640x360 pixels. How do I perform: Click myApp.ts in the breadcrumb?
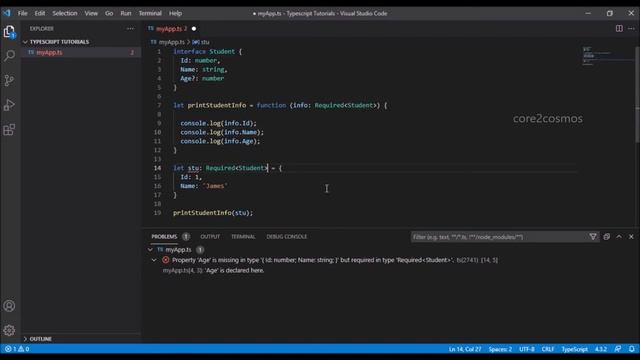[172, 42]
